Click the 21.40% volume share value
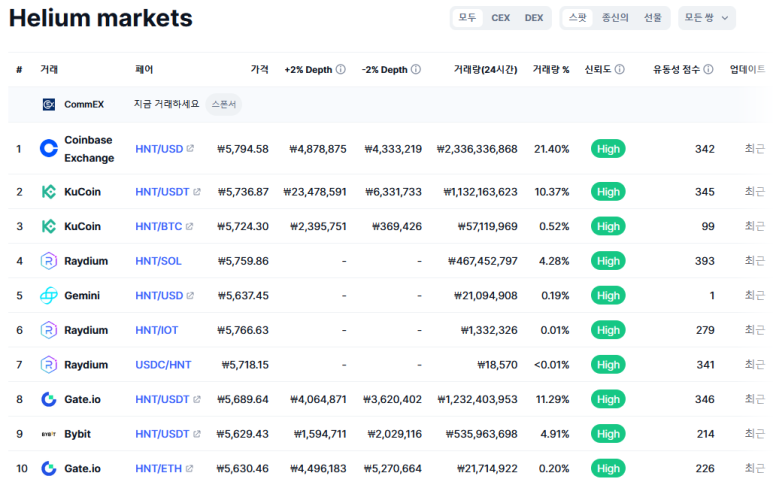Image resolution: width=773 pixels, height=485 pixels. pos(552,149)
